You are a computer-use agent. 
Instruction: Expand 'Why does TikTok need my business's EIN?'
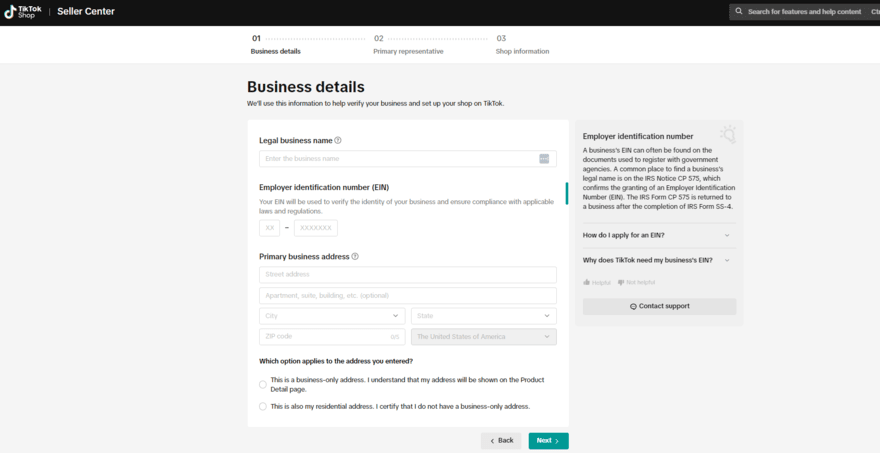(659, 260)
